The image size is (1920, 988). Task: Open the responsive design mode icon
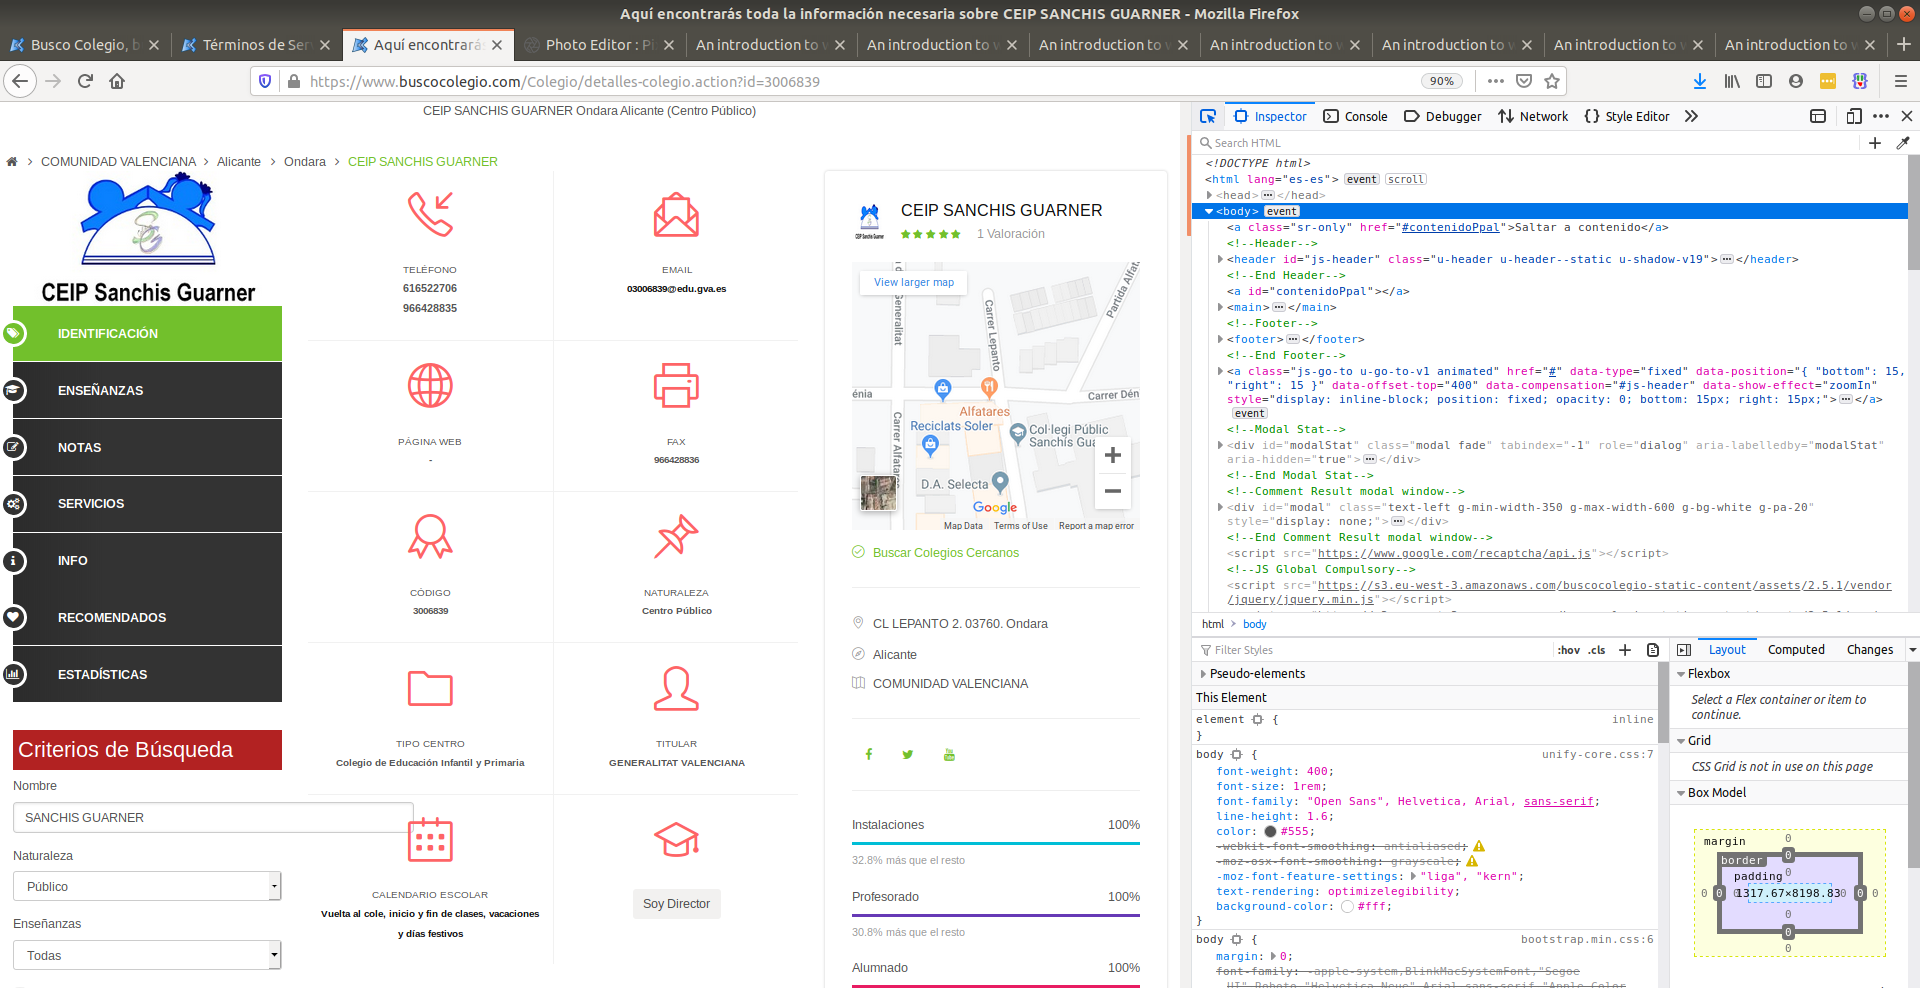(1853, 116)
